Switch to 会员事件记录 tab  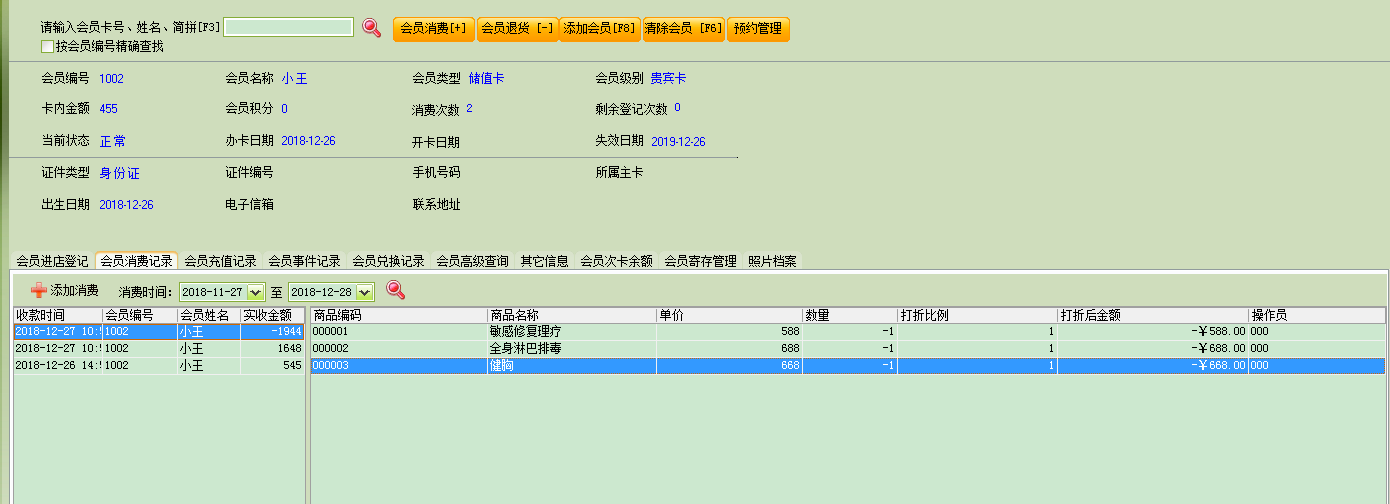point(305,261)
